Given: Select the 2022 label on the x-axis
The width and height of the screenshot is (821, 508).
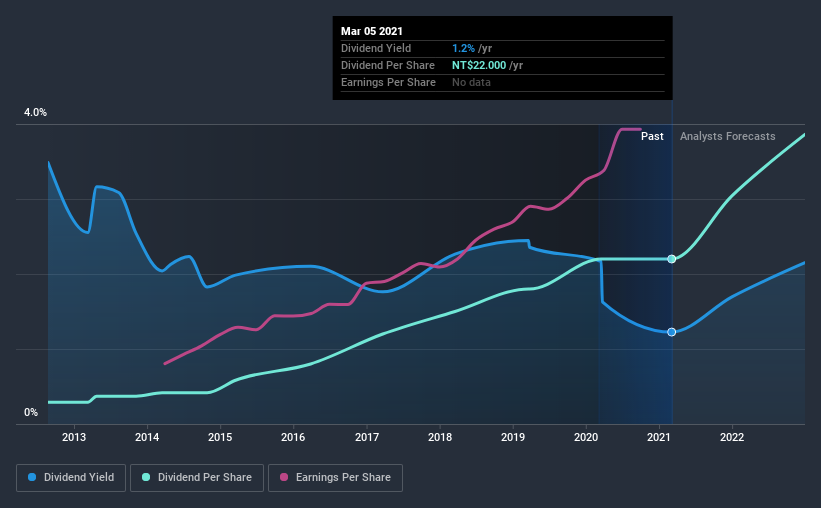Looking at the screenshot, I should coord(732,437).
